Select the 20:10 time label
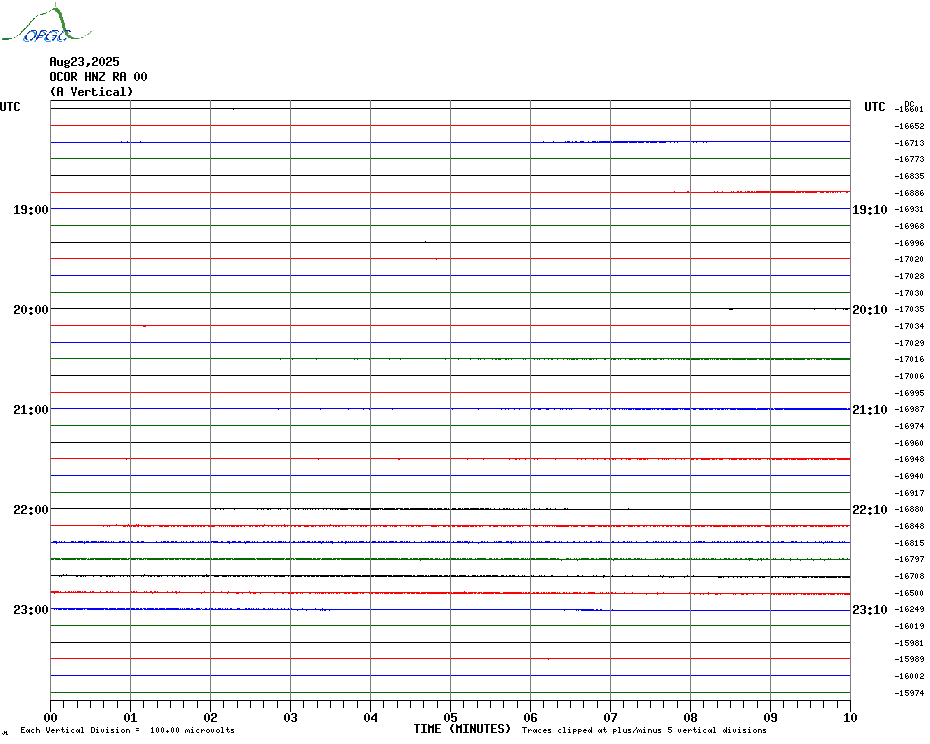The width and height of the screenshot is (930, 744). pyautogui.click(x=870, y=309)
